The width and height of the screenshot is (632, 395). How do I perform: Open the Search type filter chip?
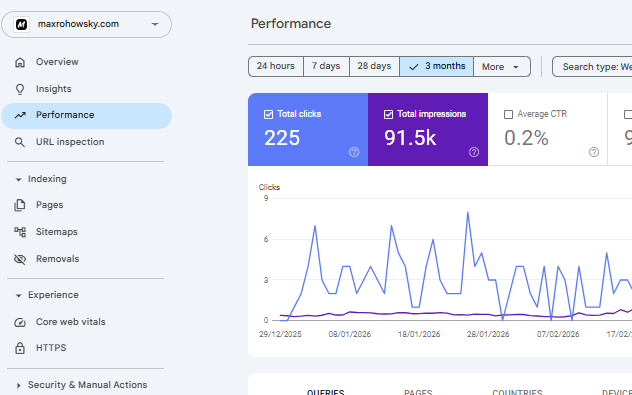pos(592,67)
